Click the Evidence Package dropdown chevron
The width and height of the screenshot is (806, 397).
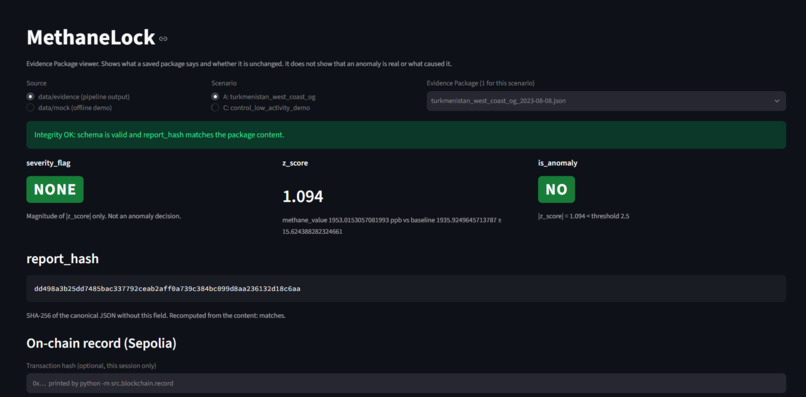[x=777, y=101]
